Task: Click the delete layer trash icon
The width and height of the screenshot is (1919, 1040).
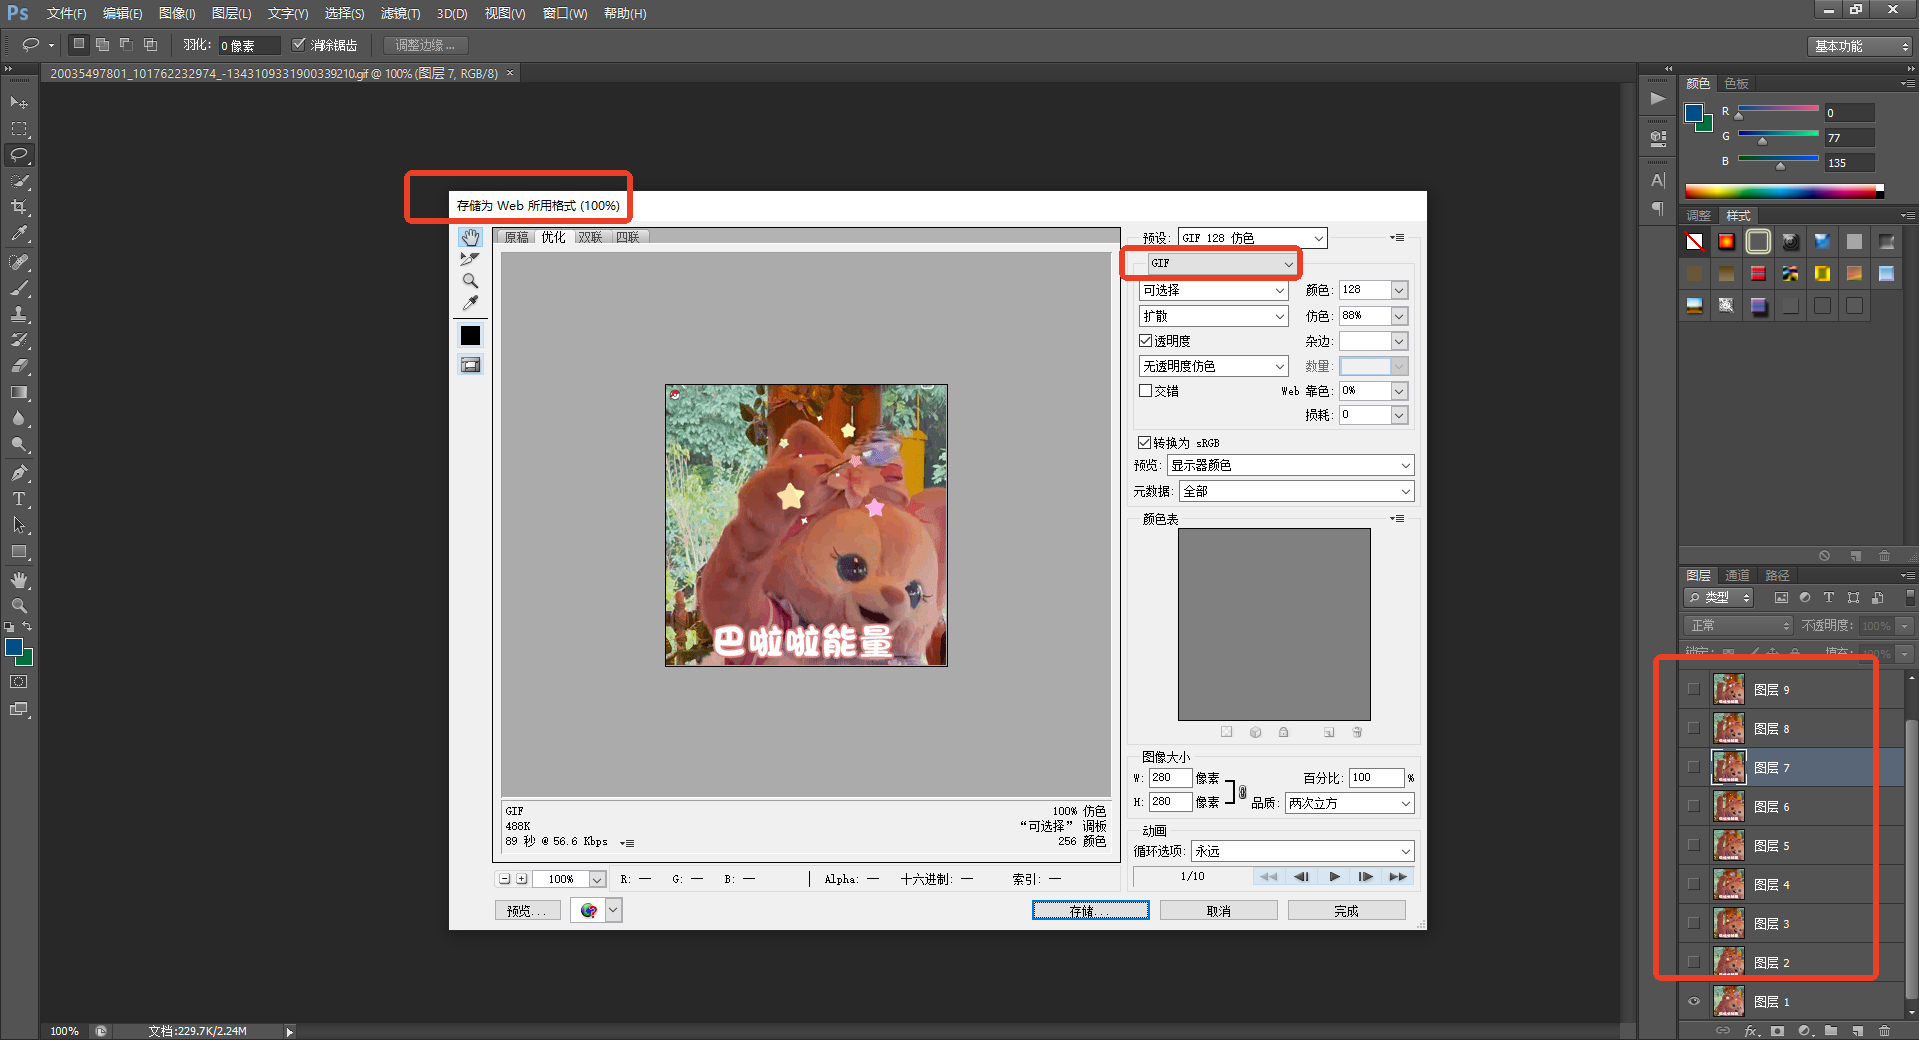Action: 1884,1030
